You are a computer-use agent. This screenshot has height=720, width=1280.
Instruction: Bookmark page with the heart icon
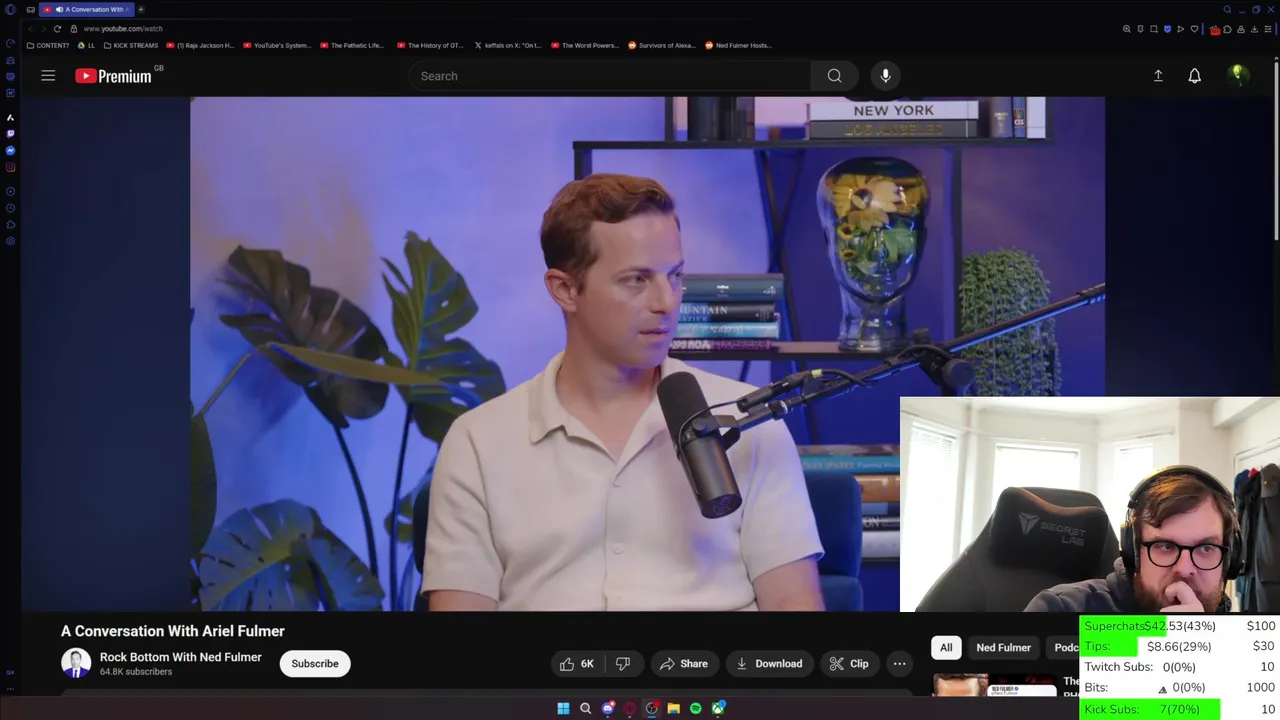click(1194, 29)
